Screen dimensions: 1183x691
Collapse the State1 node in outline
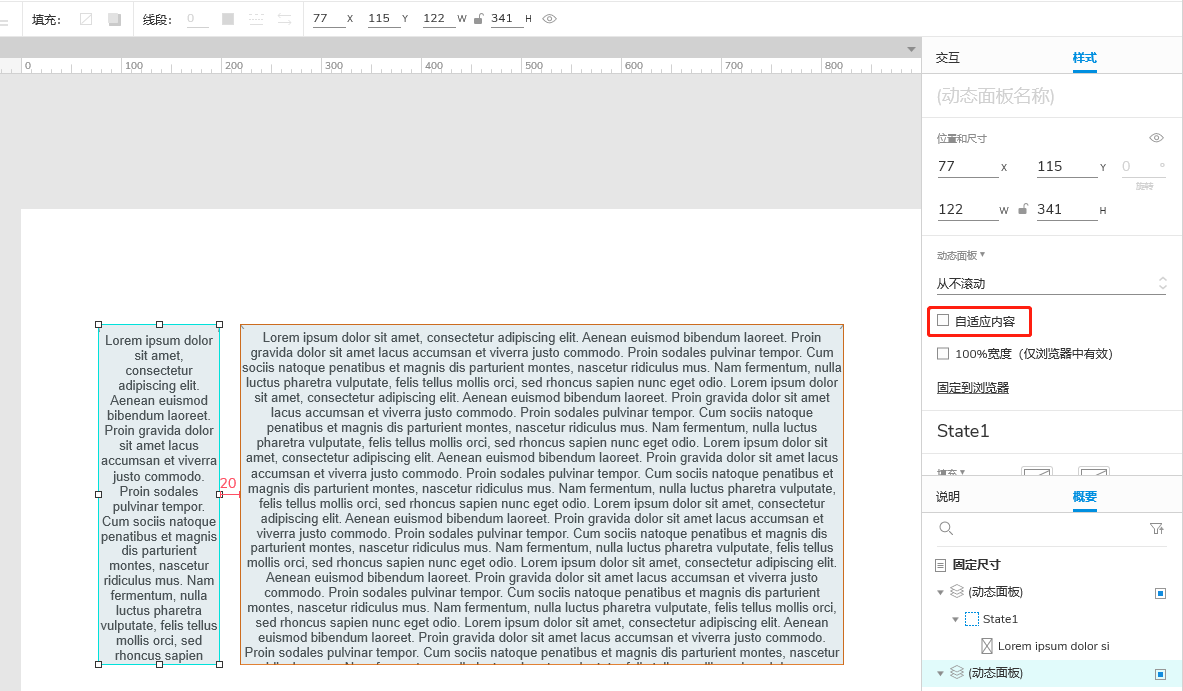(x=955, y=619)
